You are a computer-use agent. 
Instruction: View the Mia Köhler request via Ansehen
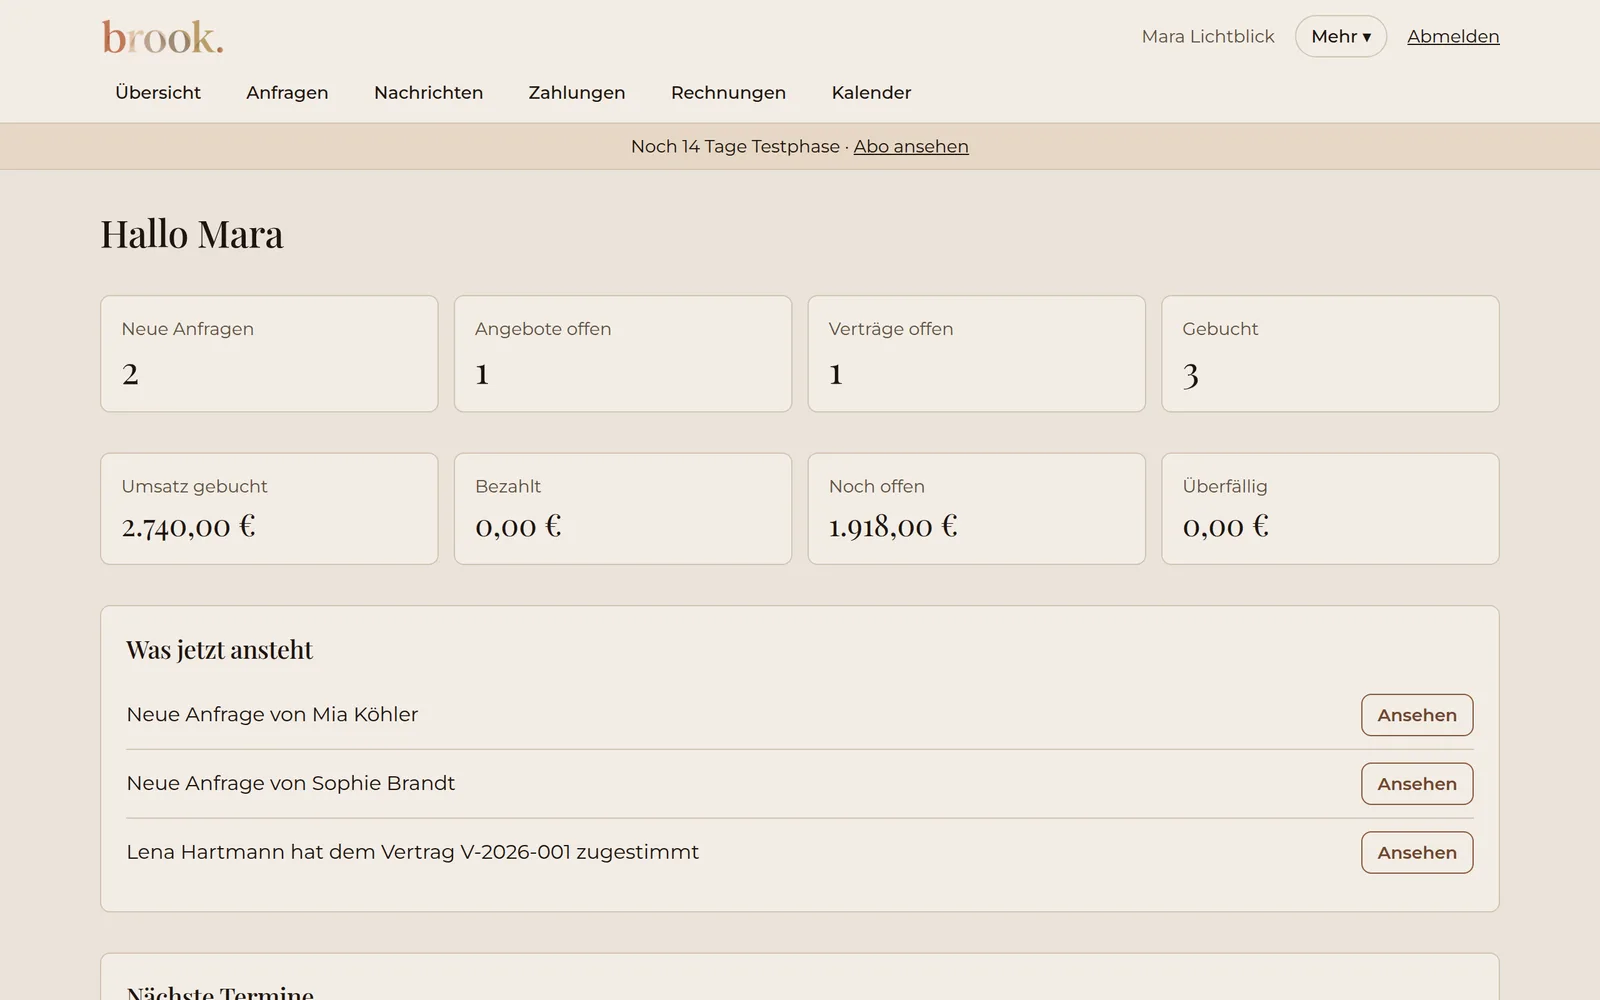(x=1416, y=715)
